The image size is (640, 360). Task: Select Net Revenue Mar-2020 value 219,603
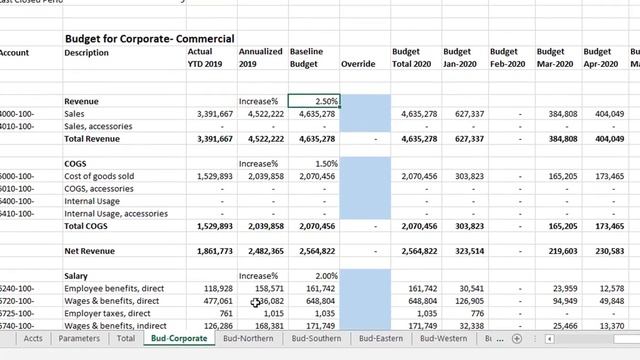563,251
